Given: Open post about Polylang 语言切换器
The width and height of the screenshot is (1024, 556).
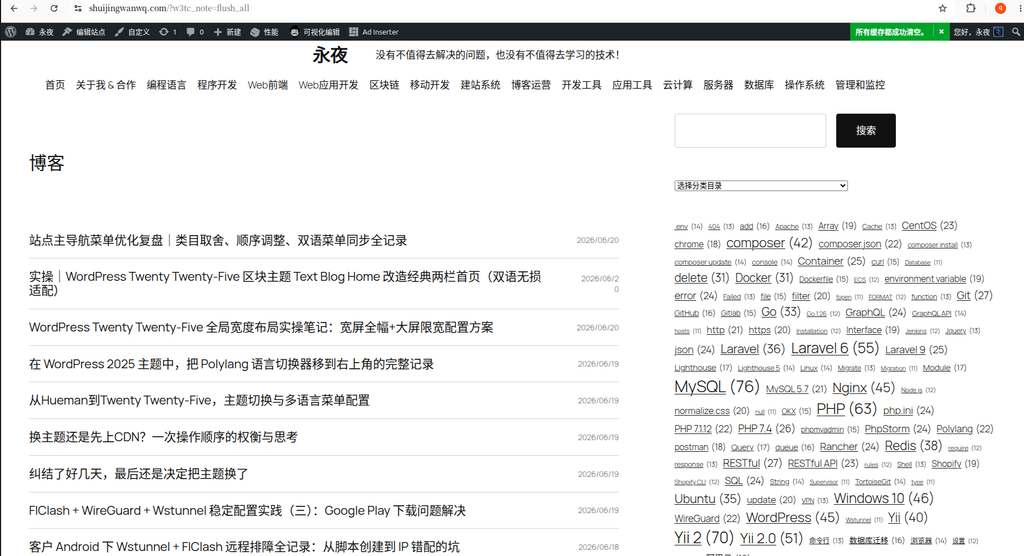Looking at the screenshot, I should pos(231,364).
